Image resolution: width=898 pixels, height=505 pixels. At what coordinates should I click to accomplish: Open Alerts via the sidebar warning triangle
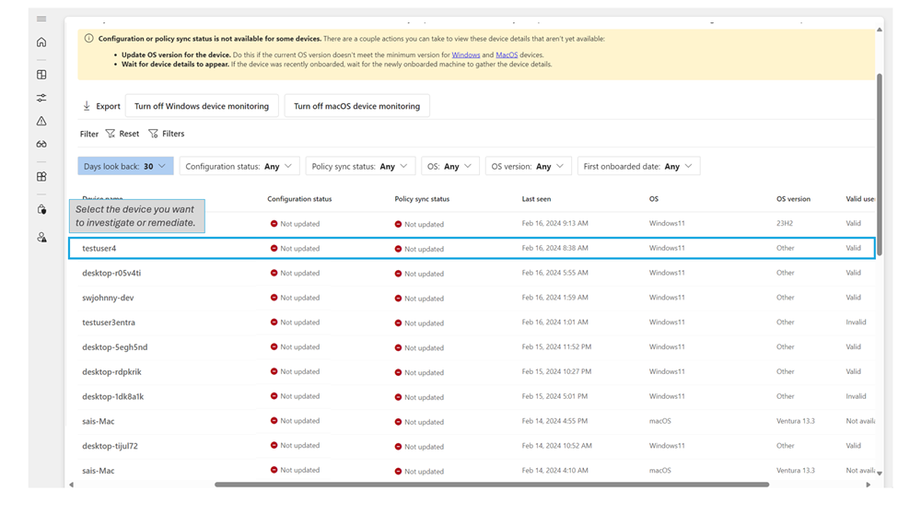point(41,121)
